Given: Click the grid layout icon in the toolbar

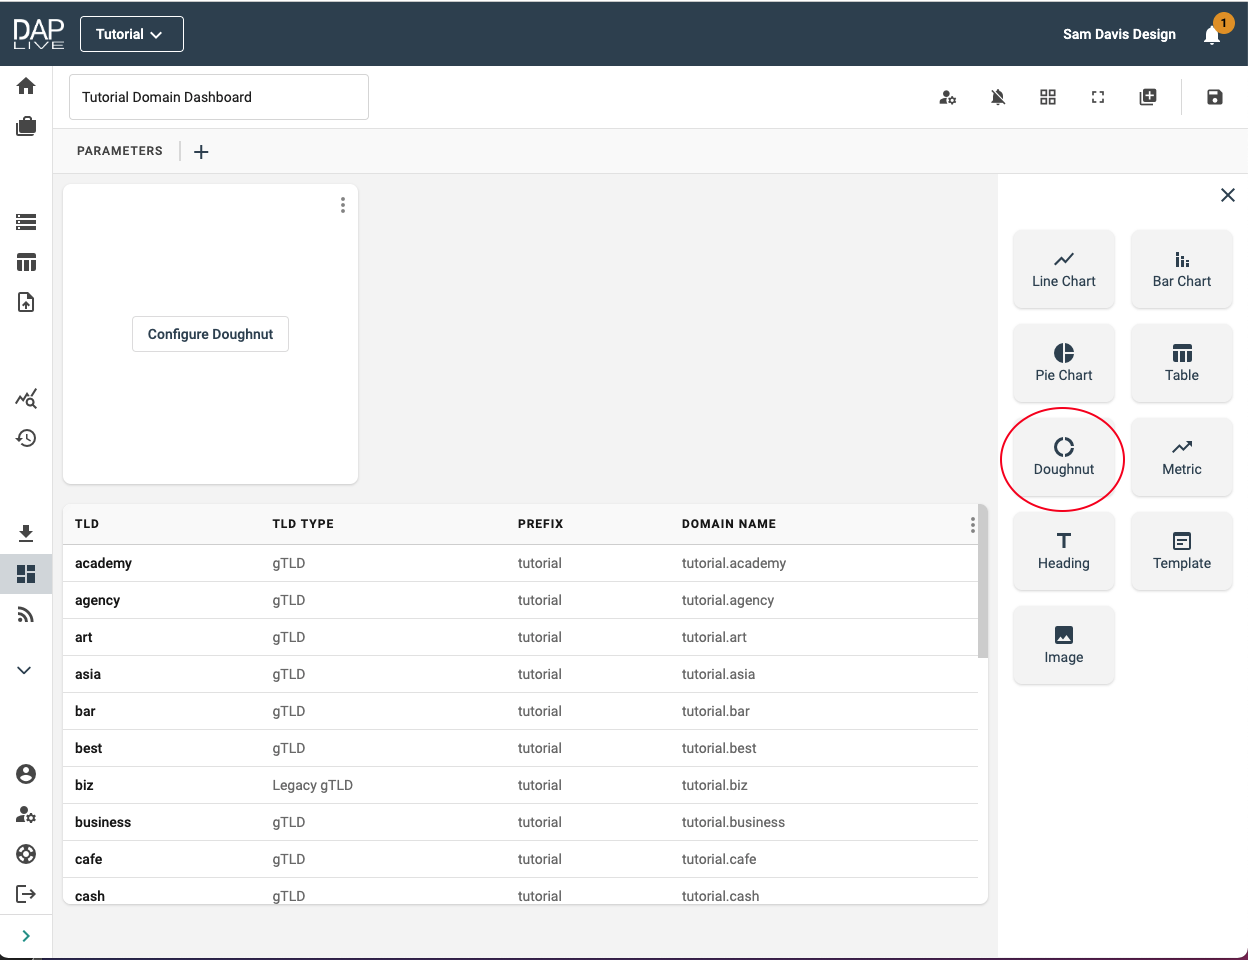Looking at the screenshot, I should coord(1048,97).
